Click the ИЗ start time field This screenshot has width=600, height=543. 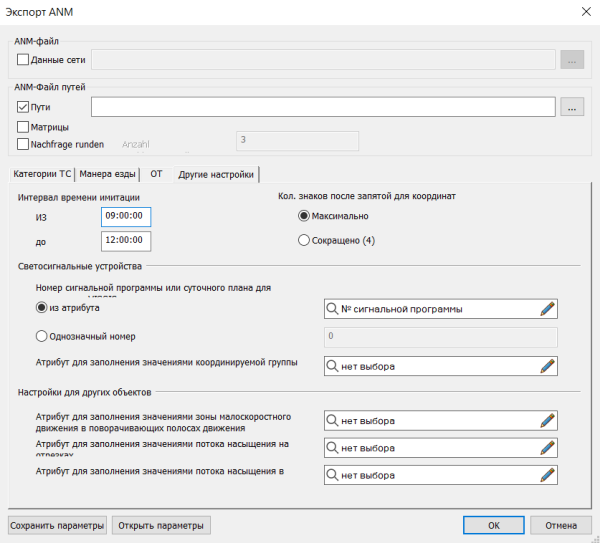click(126, 216)
